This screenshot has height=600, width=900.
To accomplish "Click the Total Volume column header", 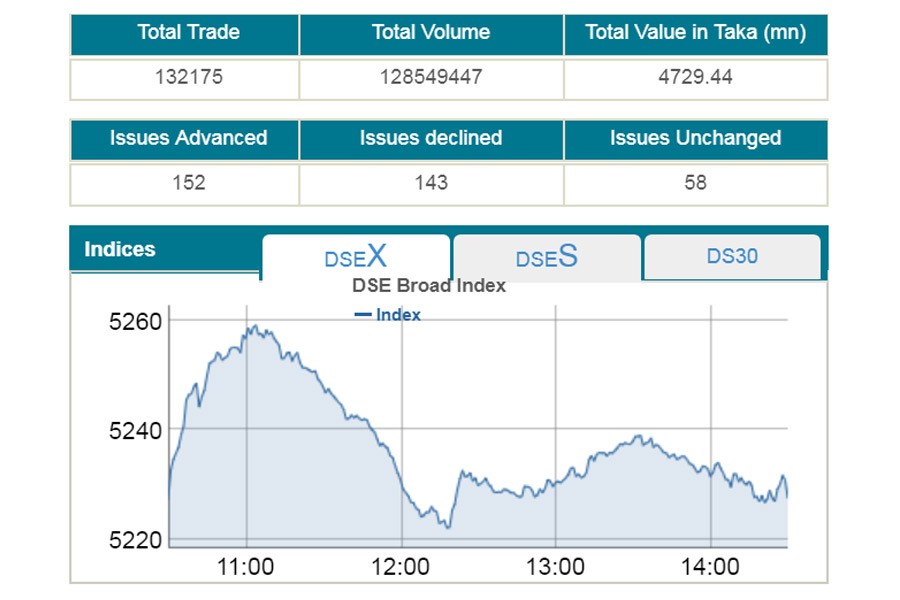I will click(x=431, y=32).
